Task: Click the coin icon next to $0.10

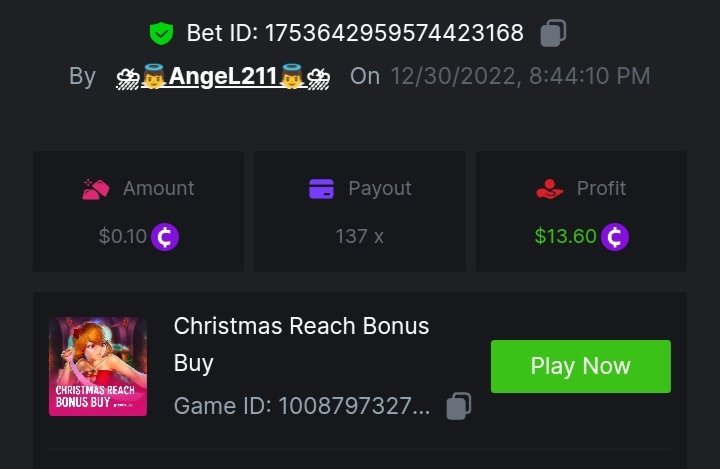Action: (165, 237)
